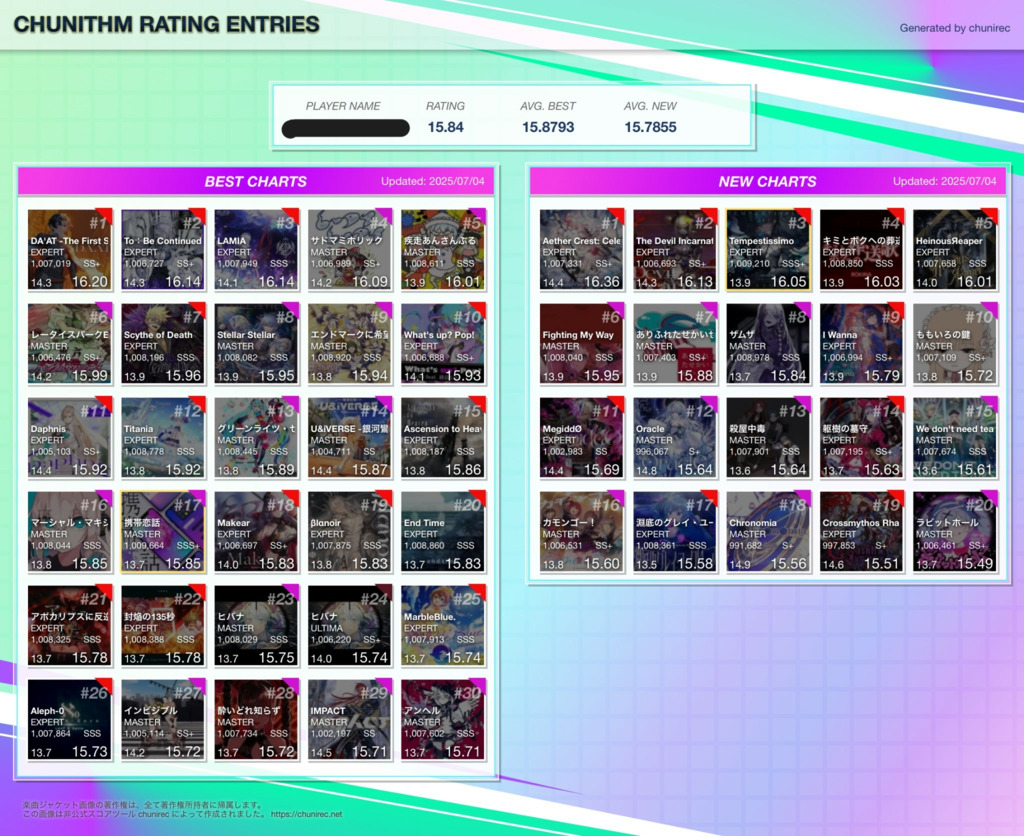Open the ザムザ Master chart card
This screenshot has width=1024, height=836.
pos(769,344)
